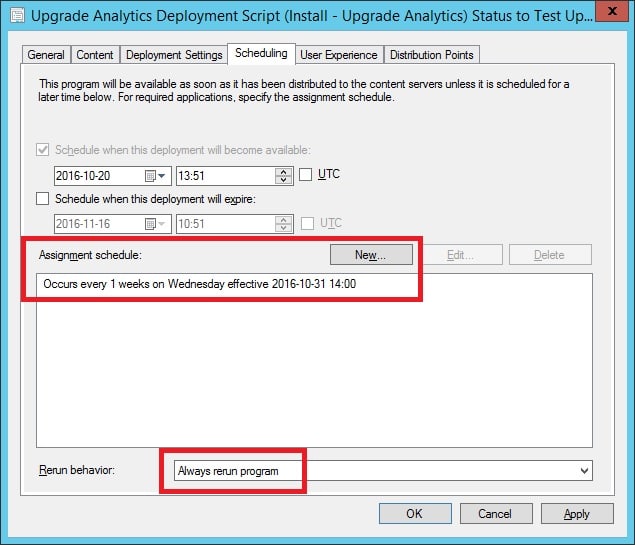Increase available time with the spinner up arrow
Screen dimensions: 635x545
click(283, 172)
